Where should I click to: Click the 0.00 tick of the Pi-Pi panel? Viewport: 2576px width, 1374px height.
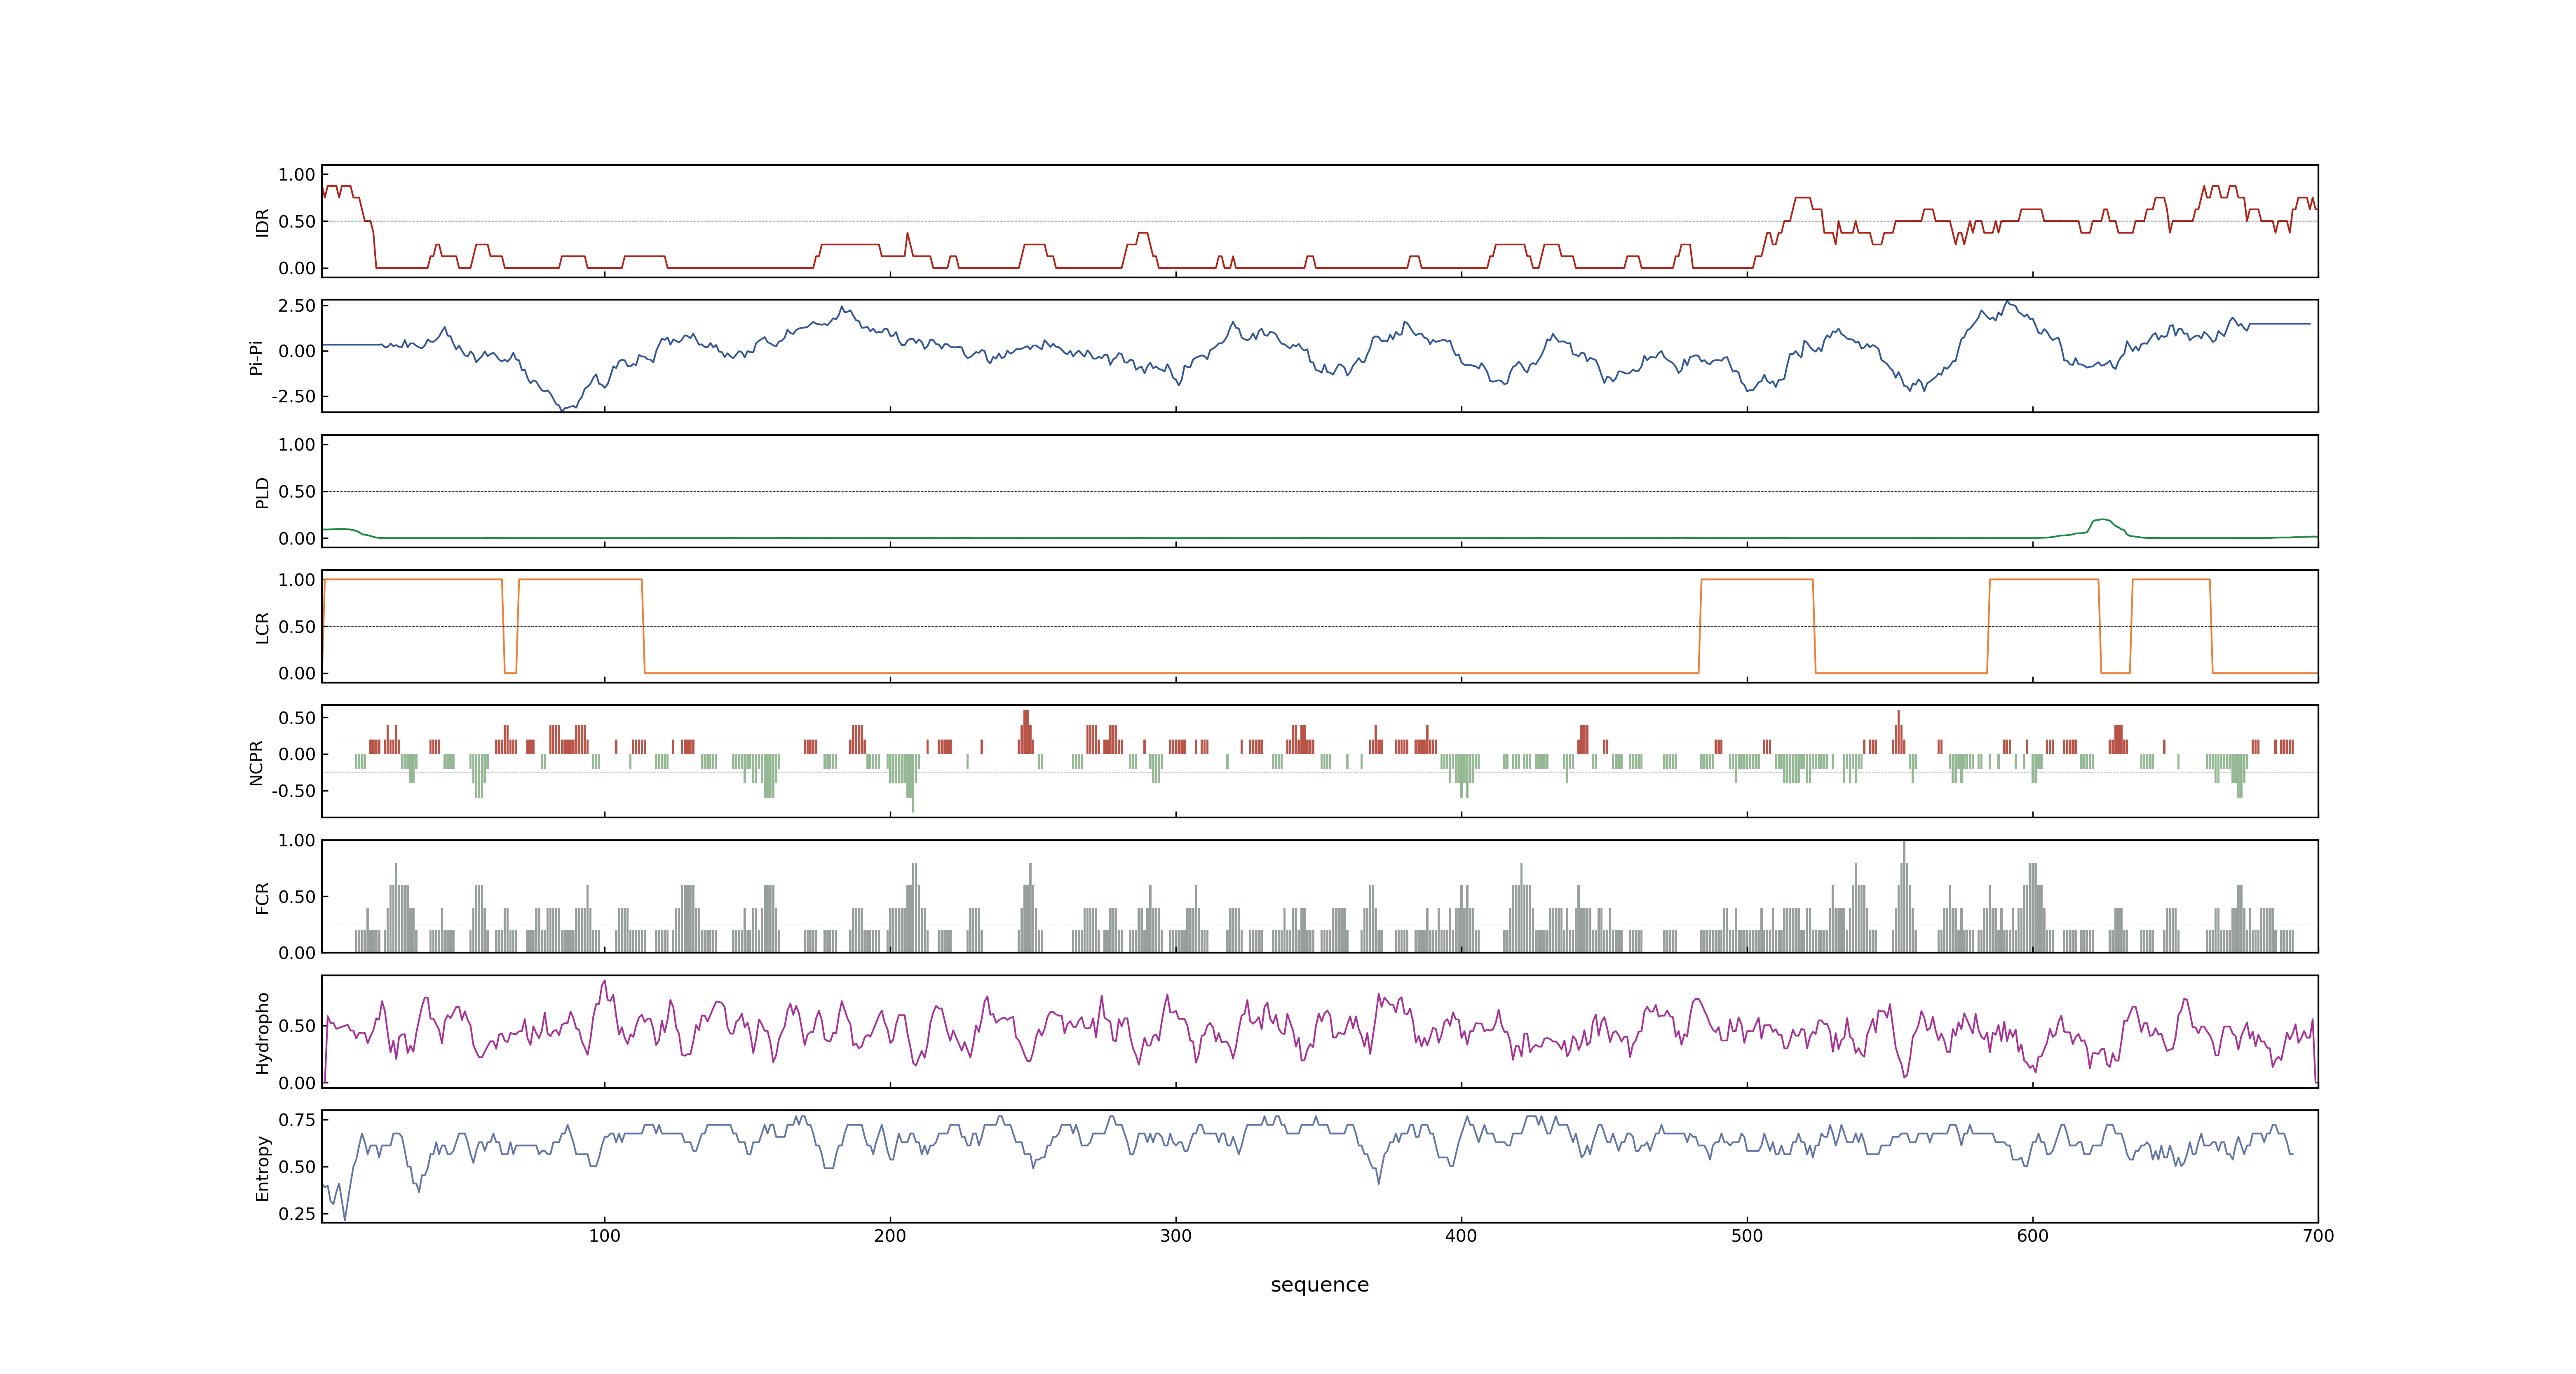[297, 351]
